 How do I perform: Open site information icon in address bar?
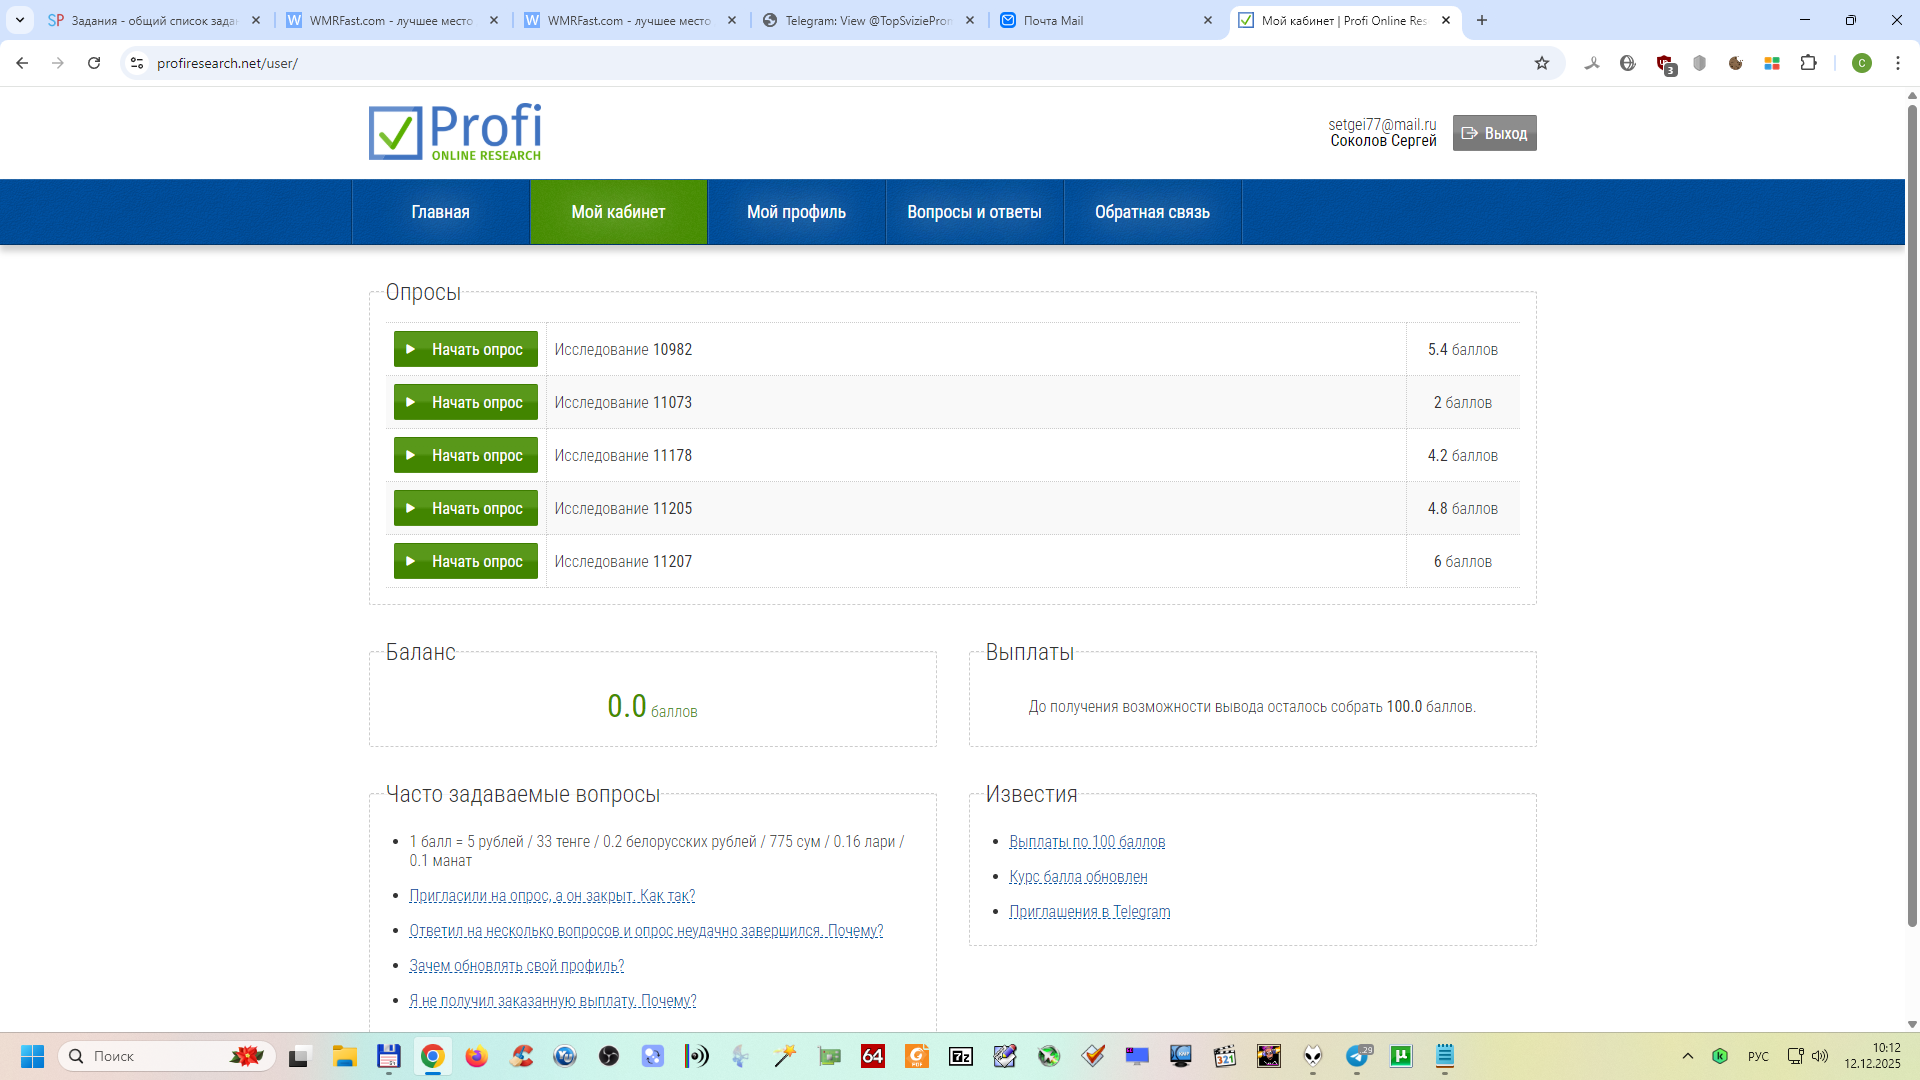(x=137, y=63)
